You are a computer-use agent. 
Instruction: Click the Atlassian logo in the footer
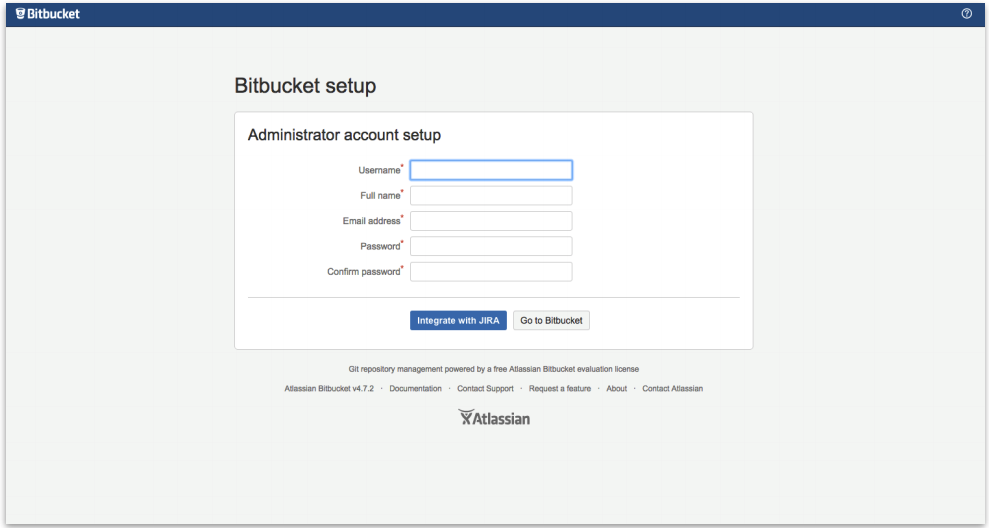(x=494, y=418)
